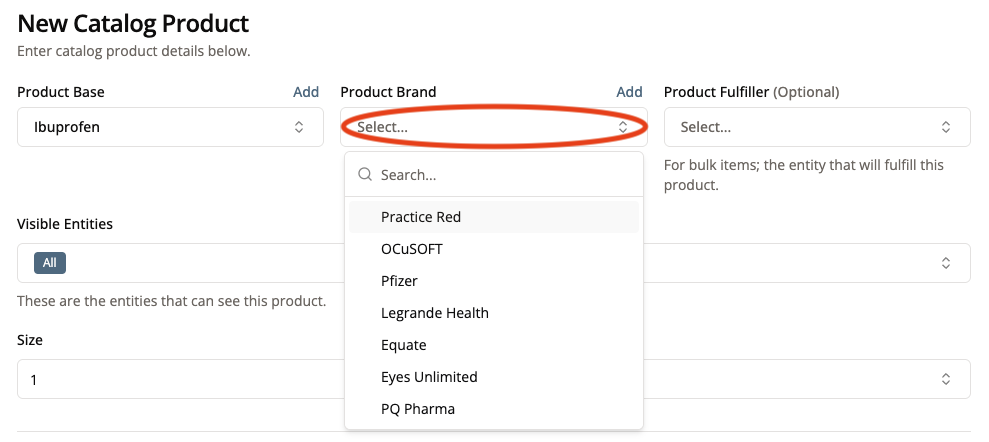Viewport: 989px width, 442px height.
Task: Choose Equate from the brand list
Action: 404,345
